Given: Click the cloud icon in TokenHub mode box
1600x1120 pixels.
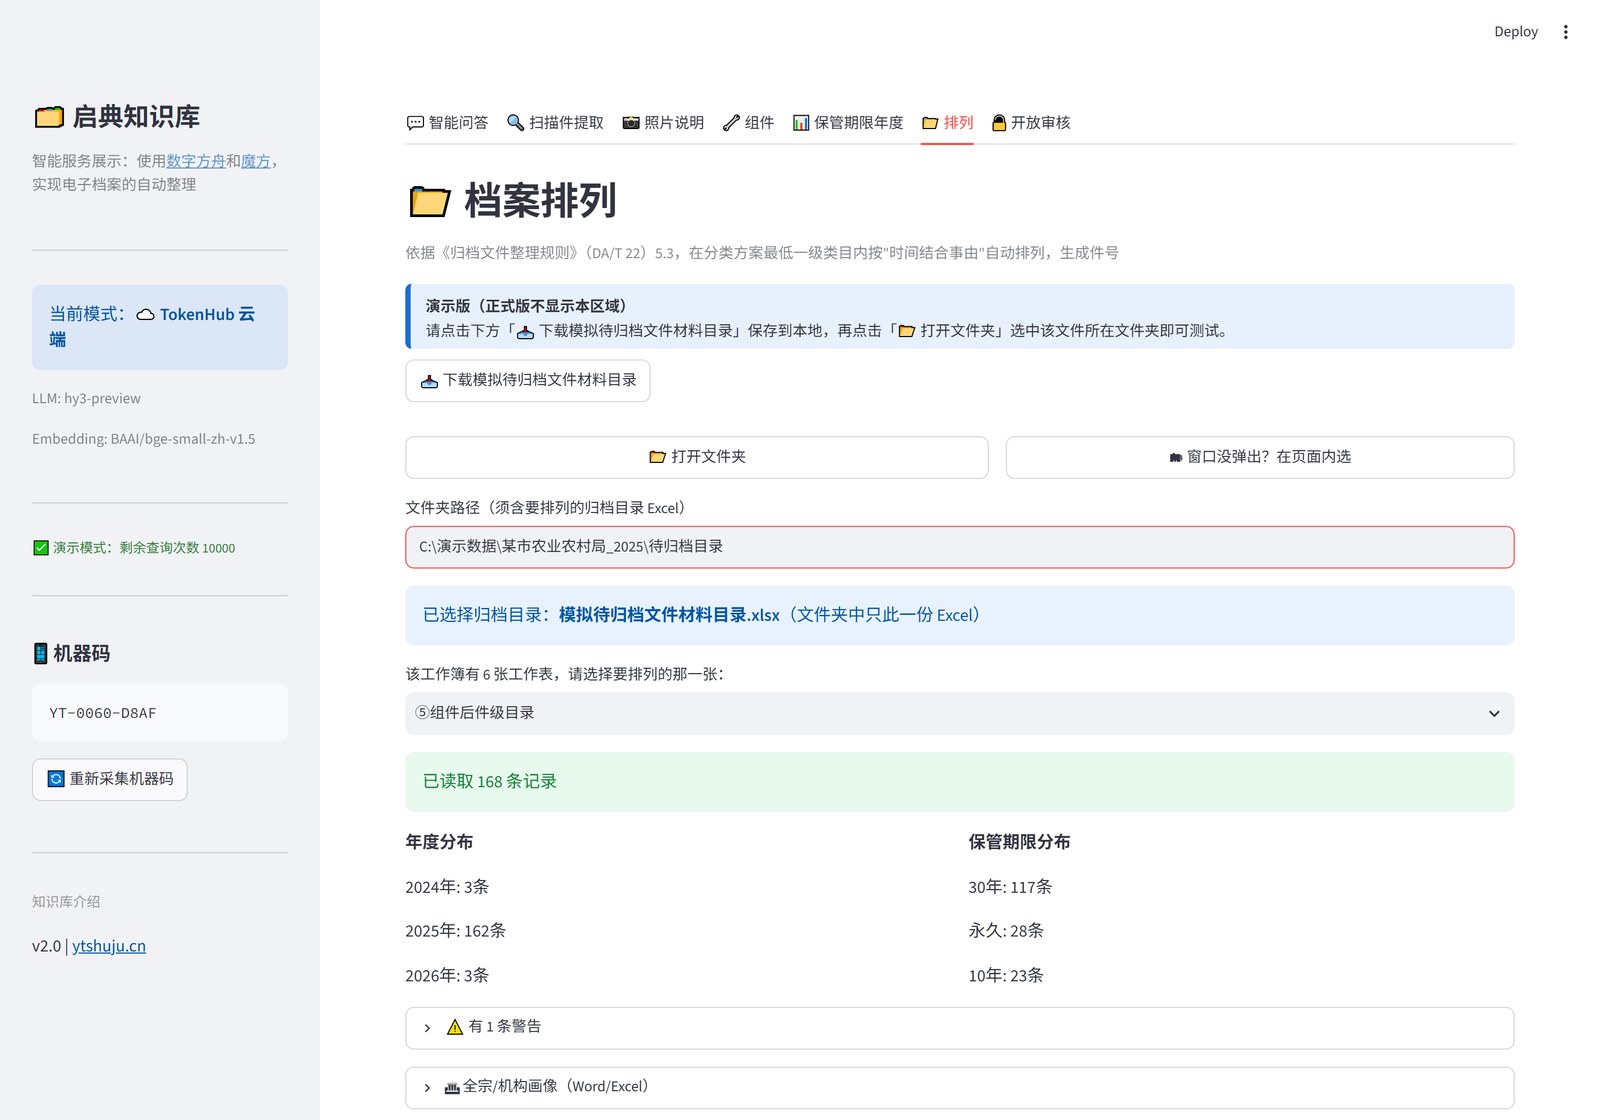Looking at the screenshot, I should pyautogui.click(x=146, y=315).
